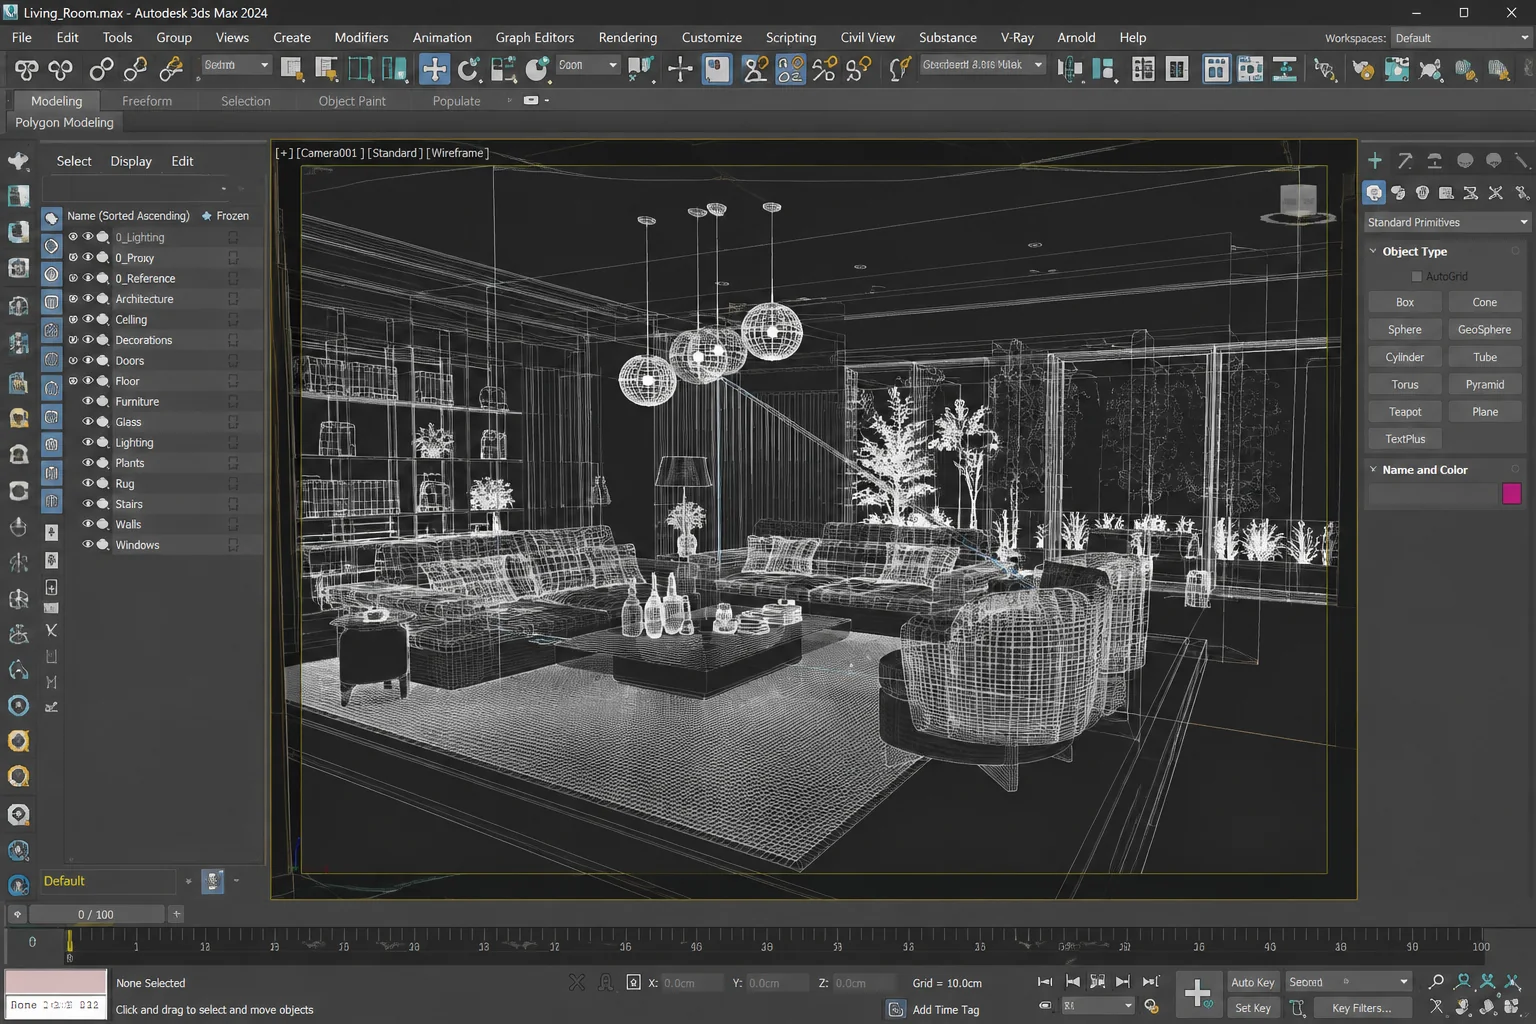Click the Cylinder button
Screen dimensions: 1536x1024
(x=1405, y=357)
